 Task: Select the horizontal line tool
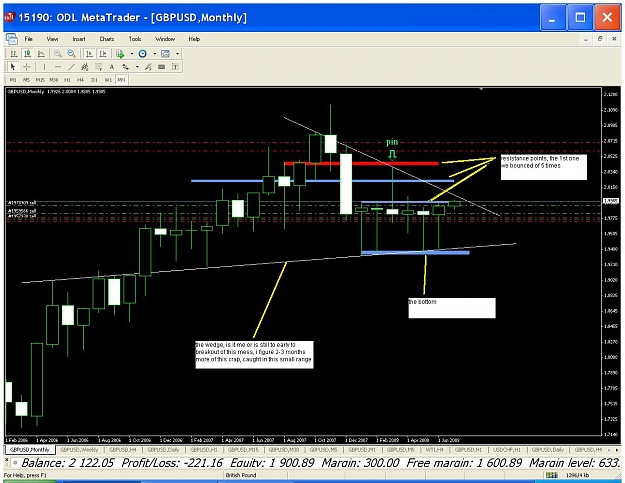click(58, 67)
